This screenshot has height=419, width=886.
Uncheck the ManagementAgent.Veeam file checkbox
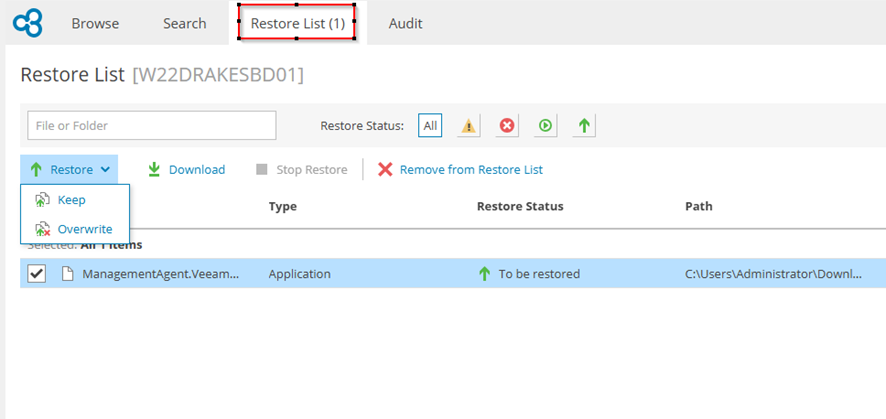click(36, 274)
